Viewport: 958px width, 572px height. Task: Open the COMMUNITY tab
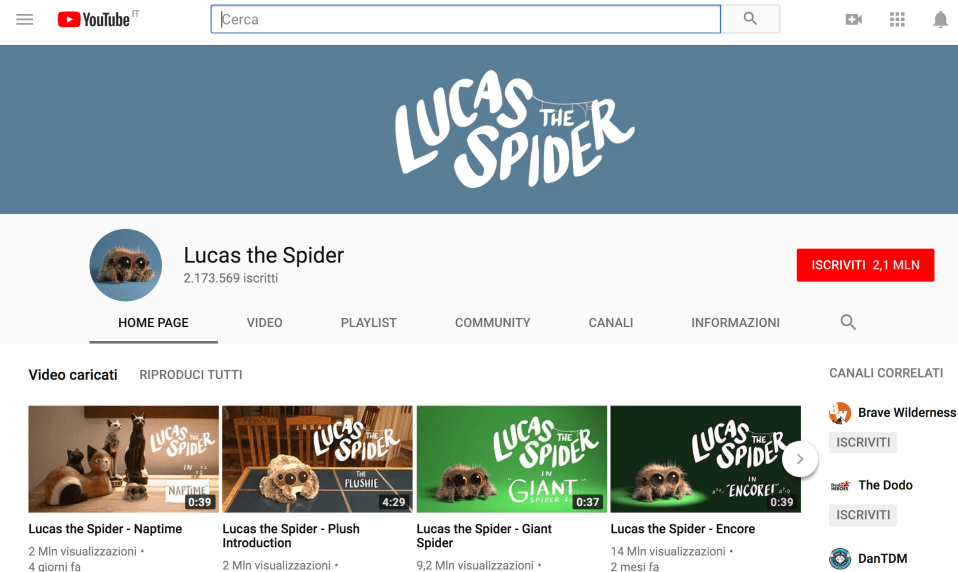(x=492, y=323)
